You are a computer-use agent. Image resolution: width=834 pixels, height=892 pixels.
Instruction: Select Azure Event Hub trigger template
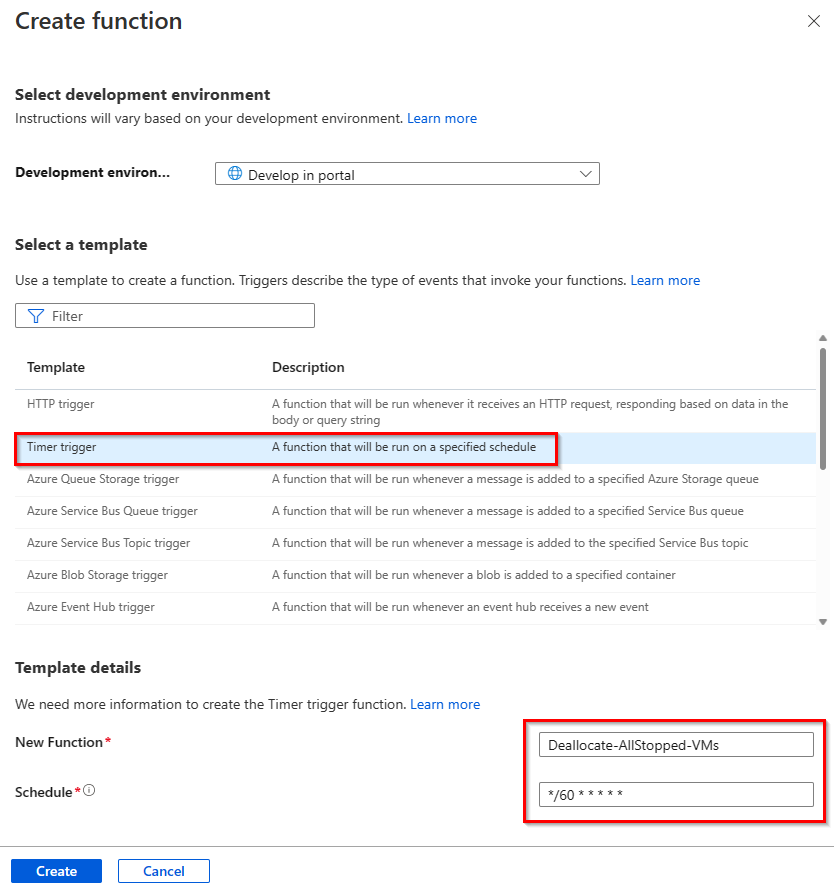91,607
